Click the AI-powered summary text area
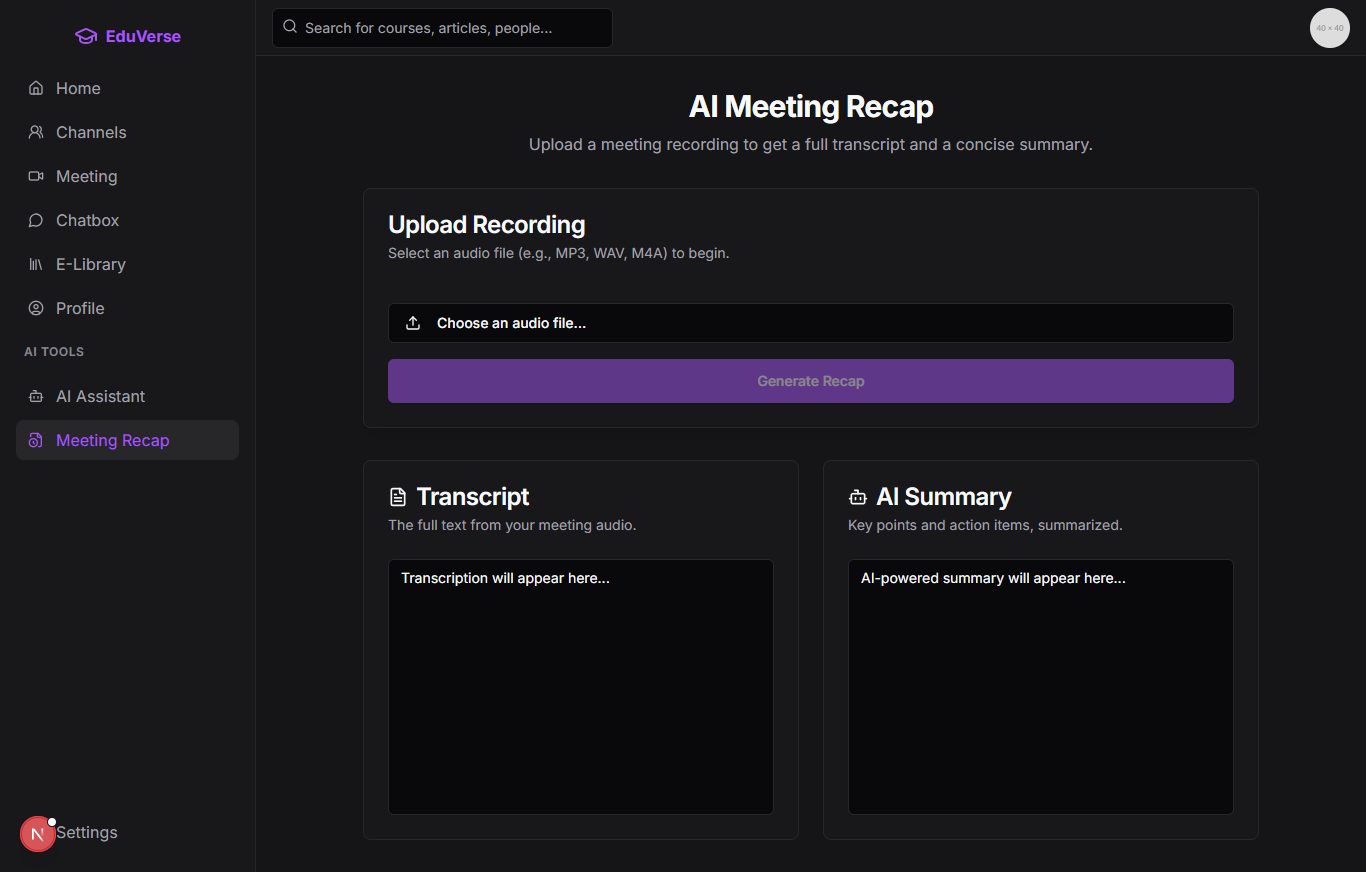The height and width of the screenshot is (872, 1366). [1040, 686]
